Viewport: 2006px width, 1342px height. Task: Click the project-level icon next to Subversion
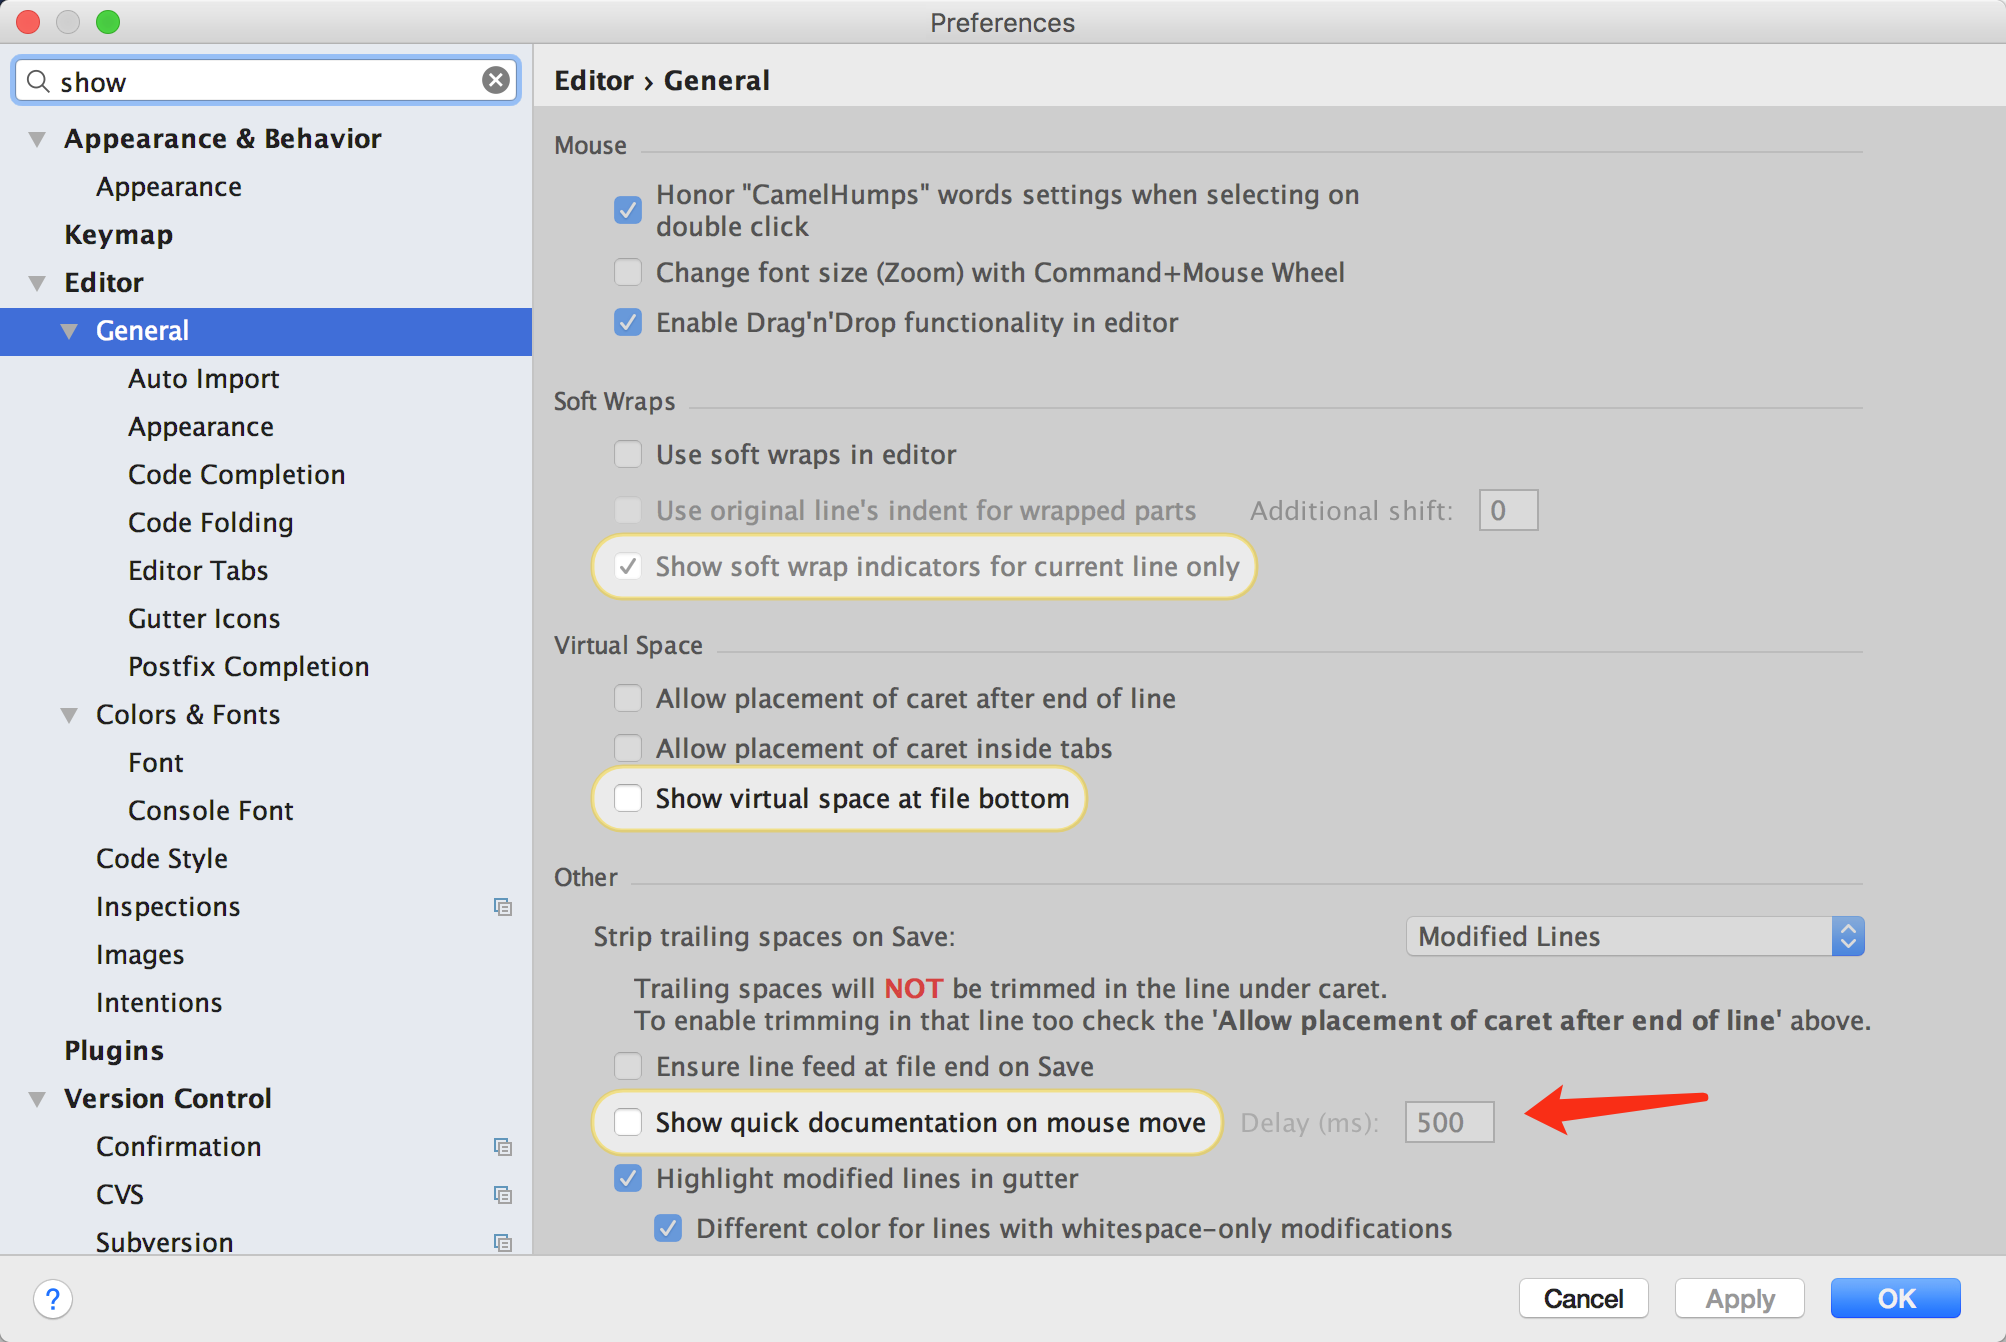(503, 1243)
